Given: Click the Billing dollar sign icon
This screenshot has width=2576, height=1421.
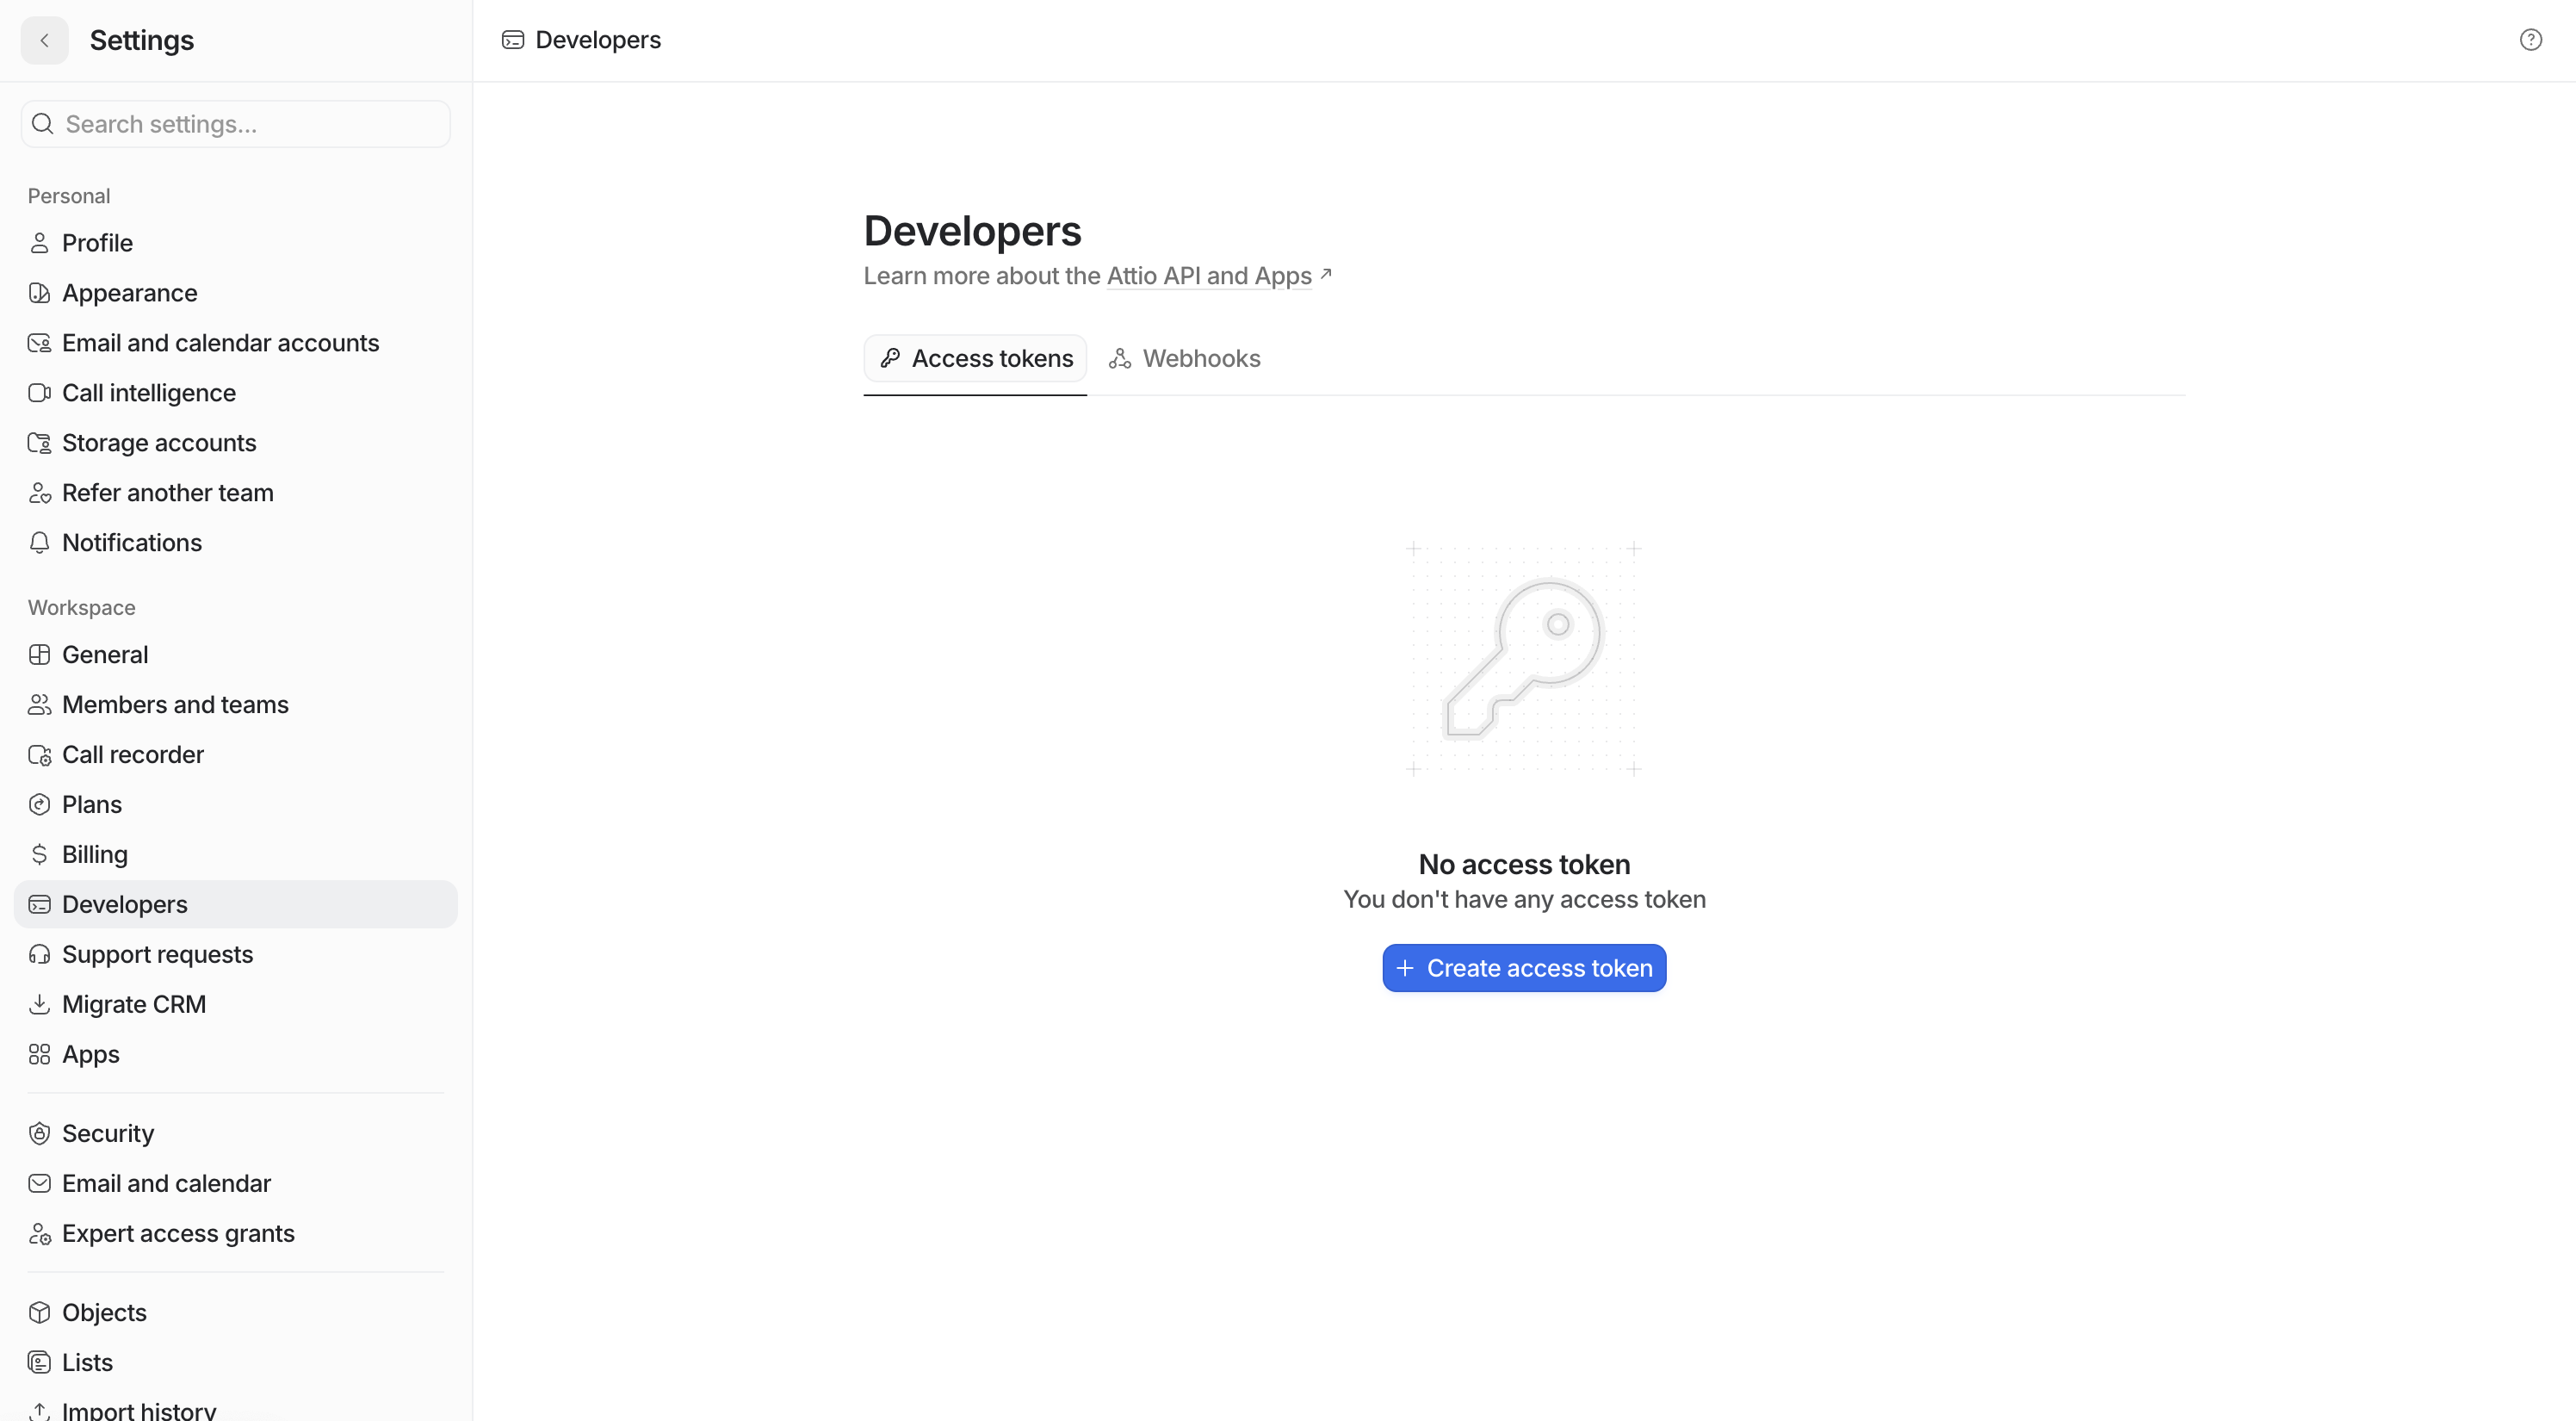Looking at the screenshot, I should (x=39, y=854).
